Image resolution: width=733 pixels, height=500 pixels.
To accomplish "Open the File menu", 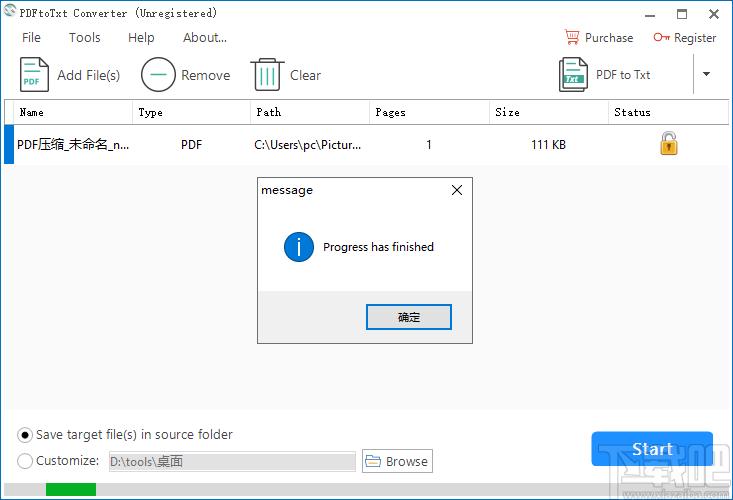I will (31, 37).
